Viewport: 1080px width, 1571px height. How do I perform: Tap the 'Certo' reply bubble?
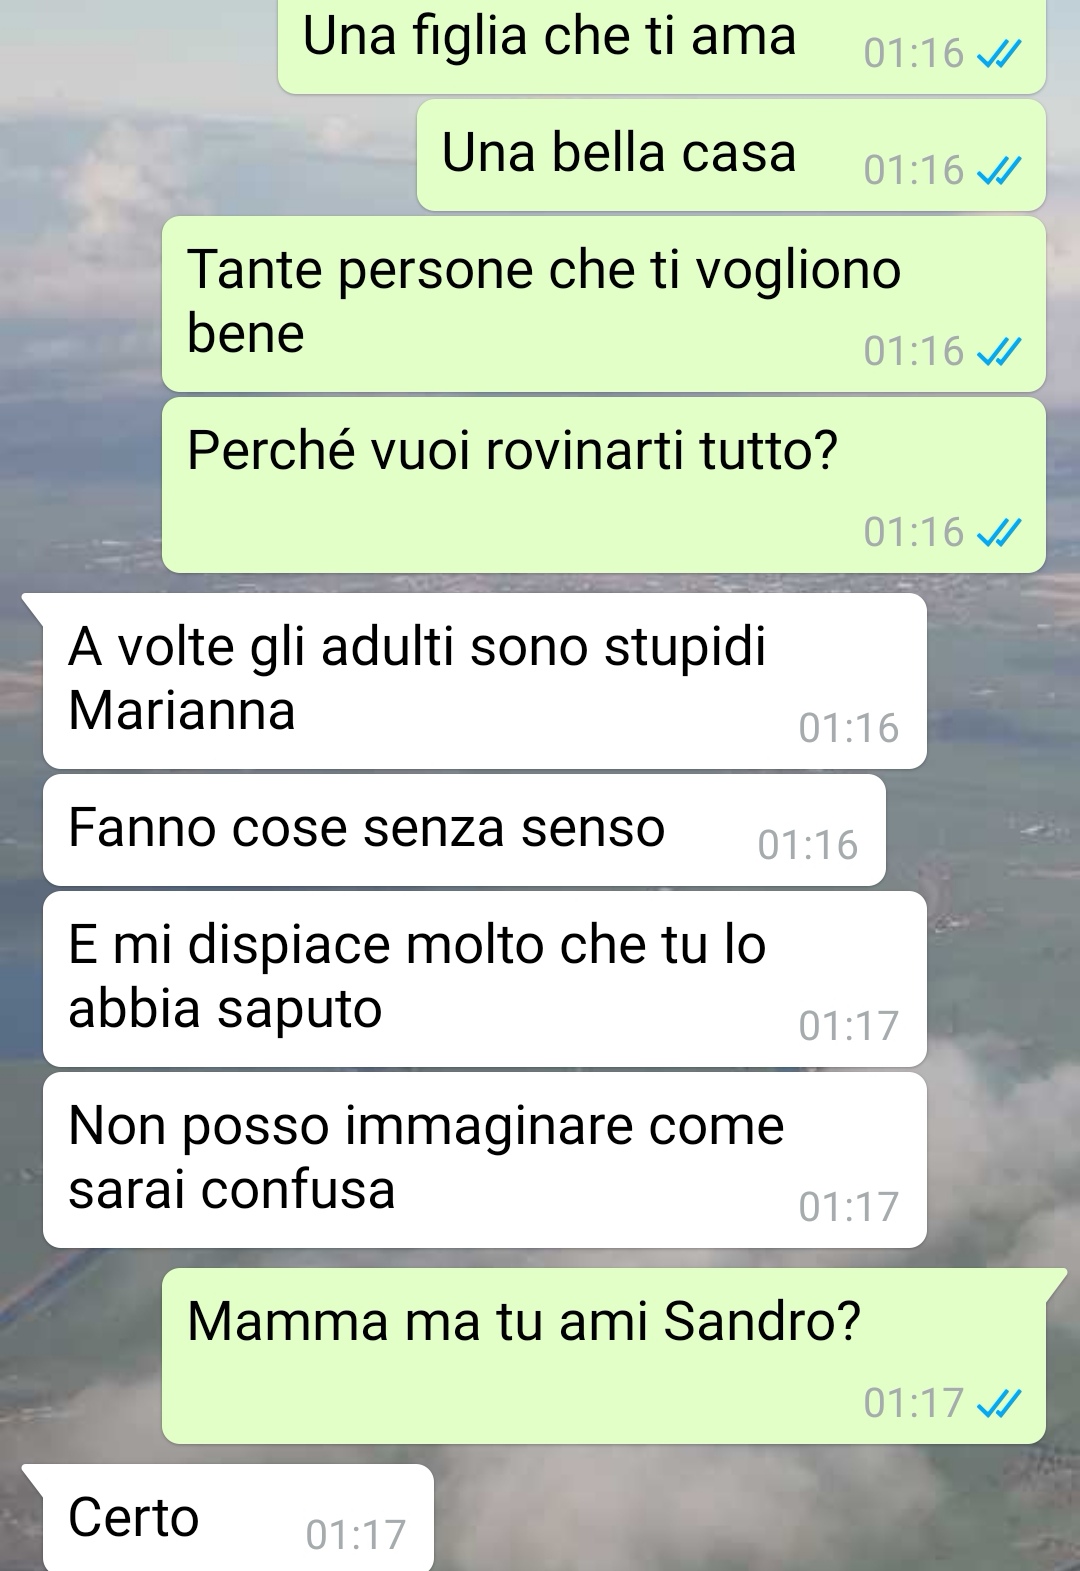tap(238, 1518)
